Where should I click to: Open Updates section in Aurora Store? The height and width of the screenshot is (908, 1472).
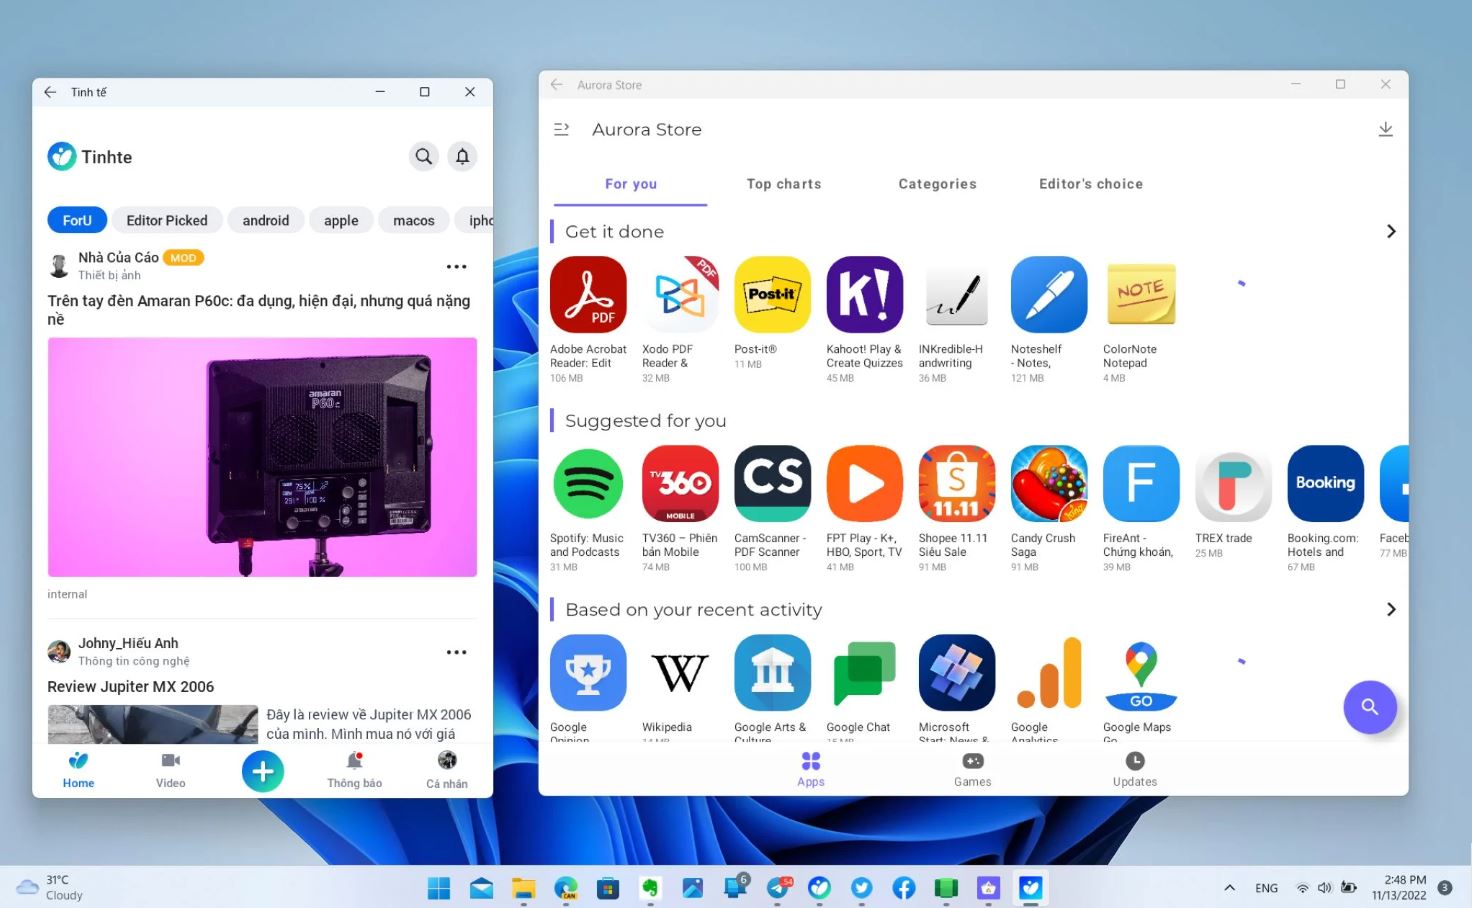1135,770
